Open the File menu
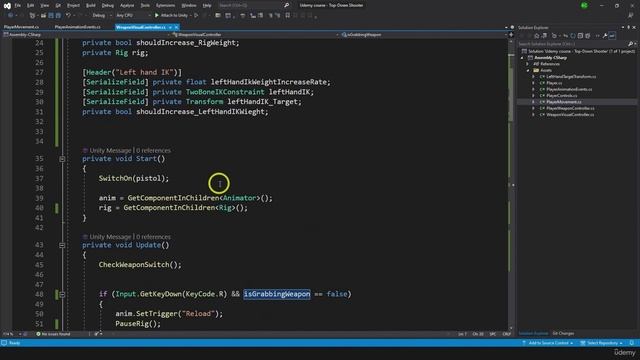Viewport: 640px width, 360px height. [18, 6]
